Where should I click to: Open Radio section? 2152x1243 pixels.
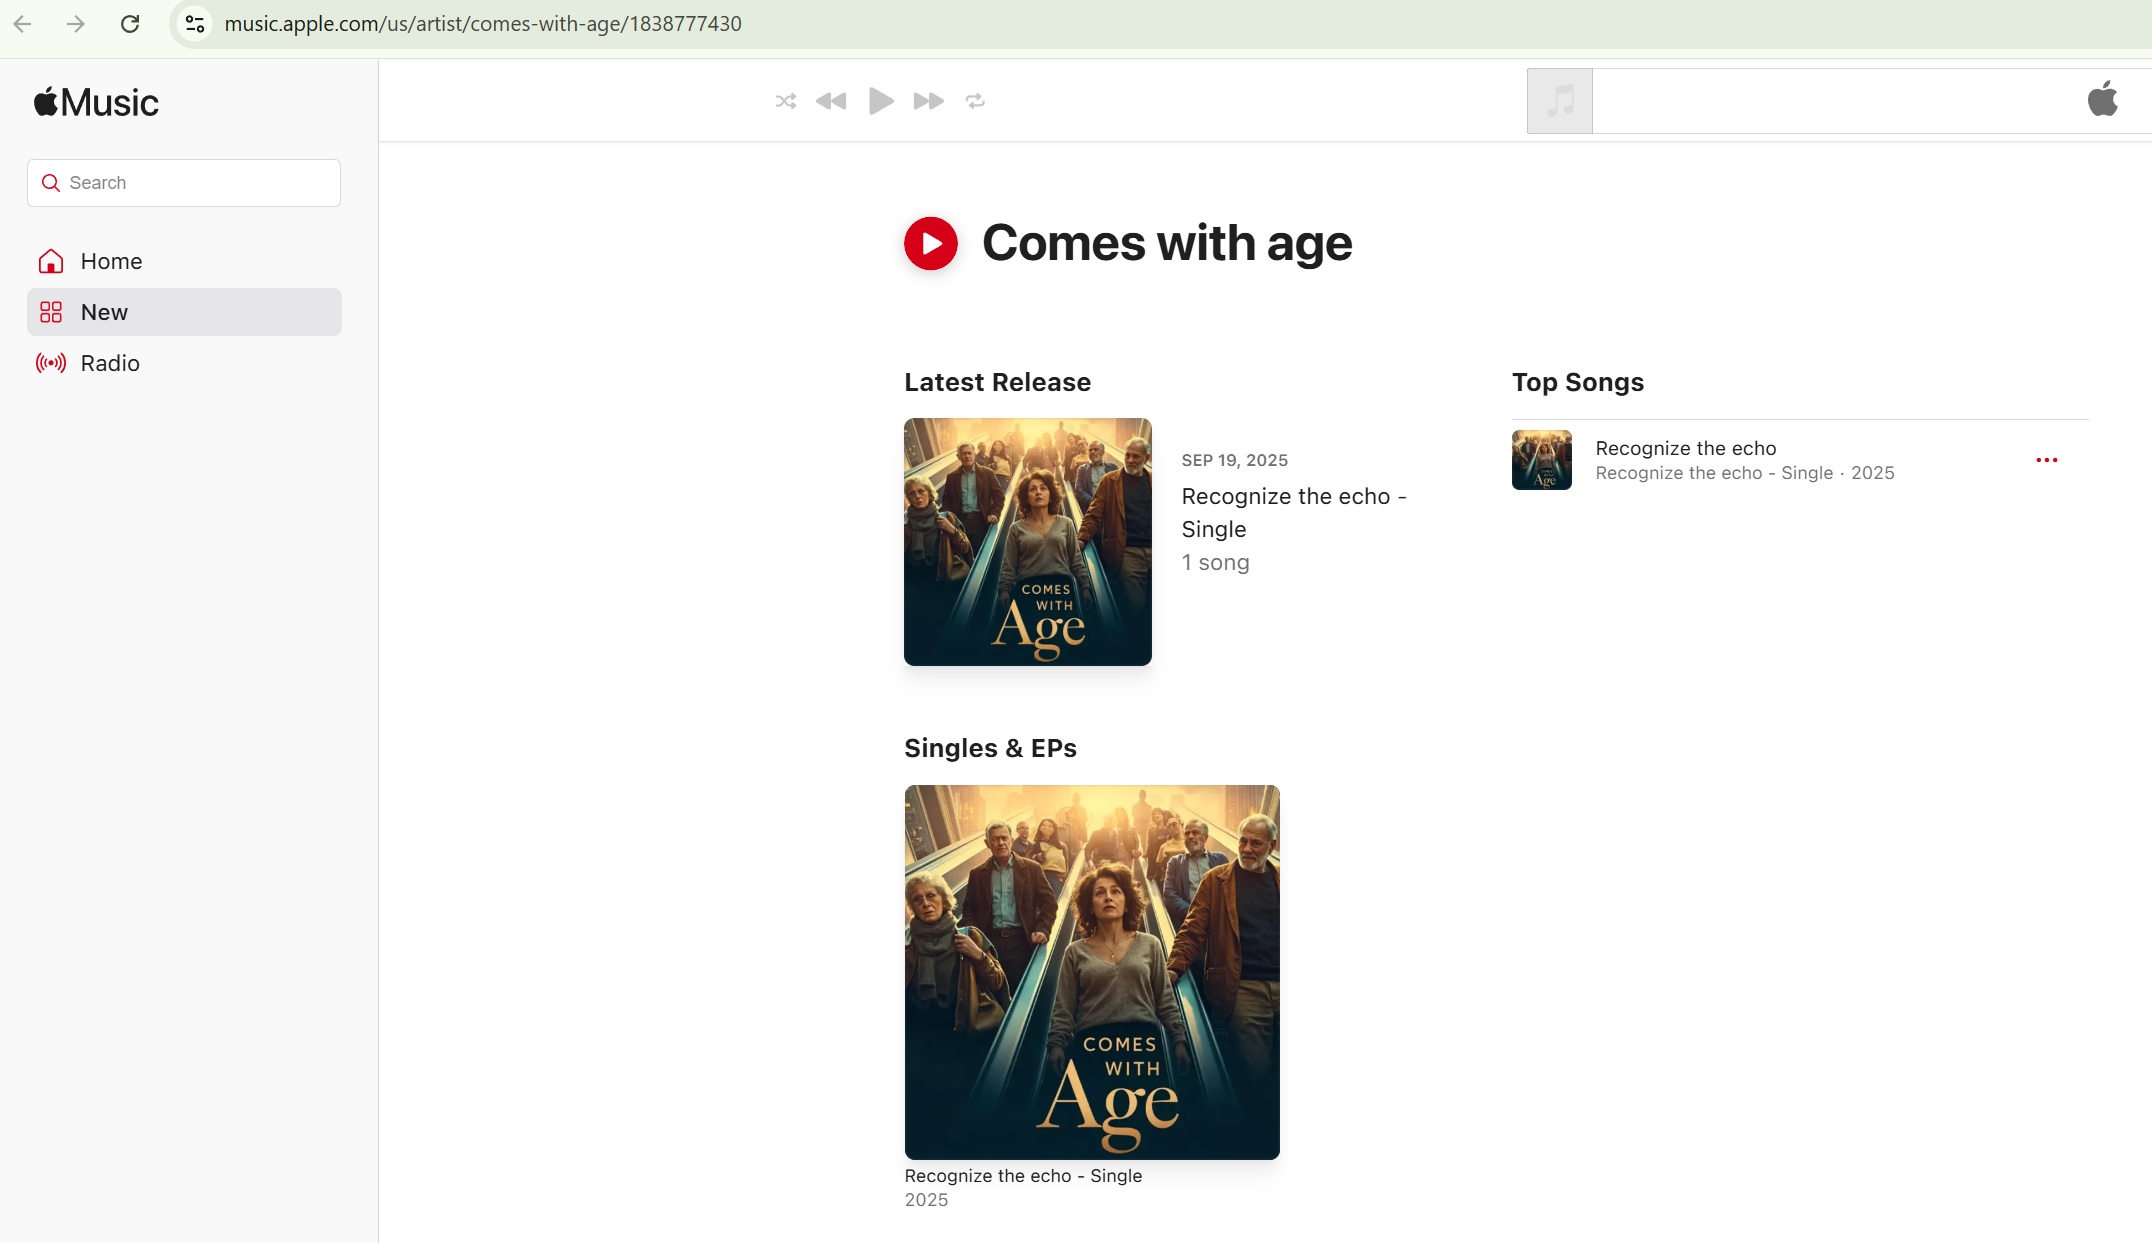point(110,363)
